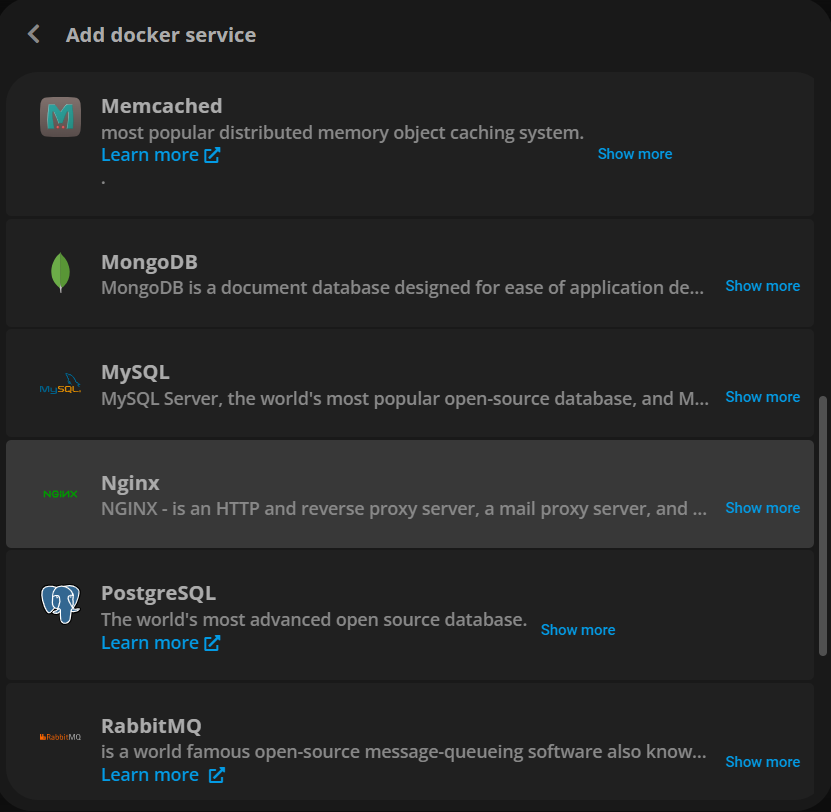Show more of the MySQL description
Image resolution: width=831 pixels, height=812 pixels.
762,397
